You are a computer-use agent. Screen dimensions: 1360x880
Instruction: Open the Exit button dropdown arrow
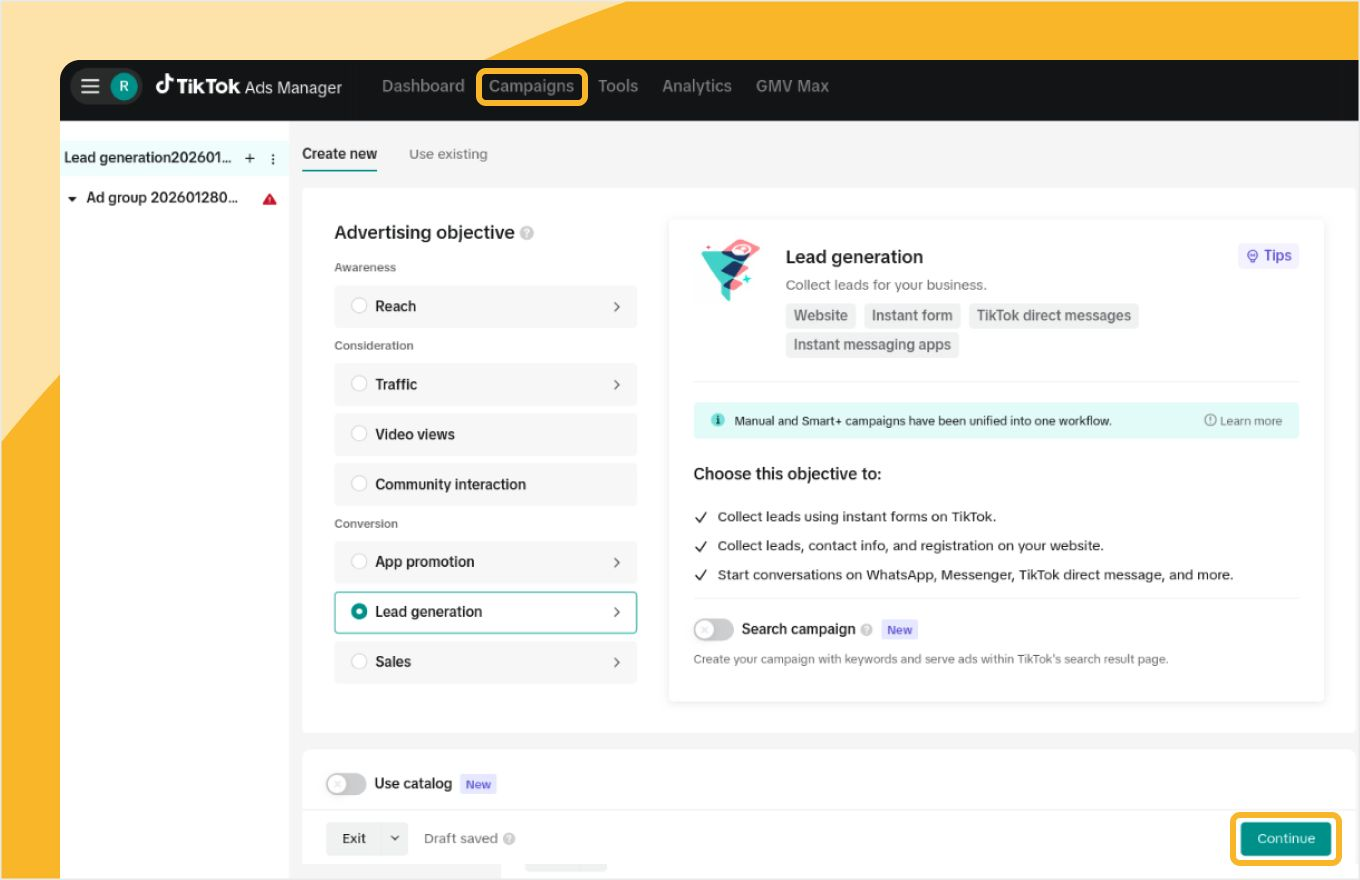click(x=394, y=838)
